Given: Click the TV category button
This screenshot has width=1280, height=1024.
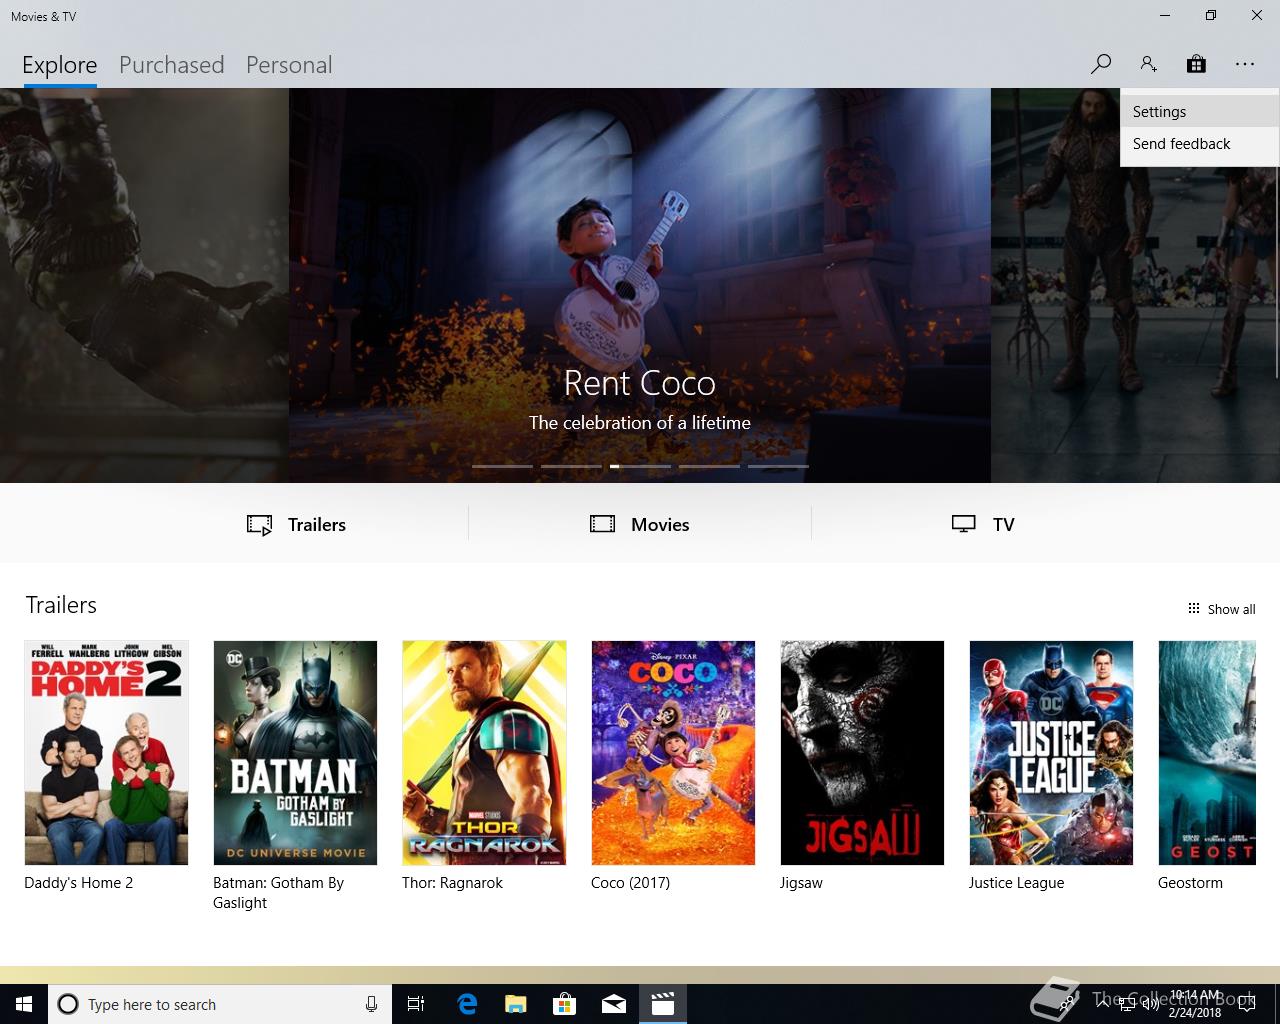Looking at the screenshot, I should click(x=983, y=524).
